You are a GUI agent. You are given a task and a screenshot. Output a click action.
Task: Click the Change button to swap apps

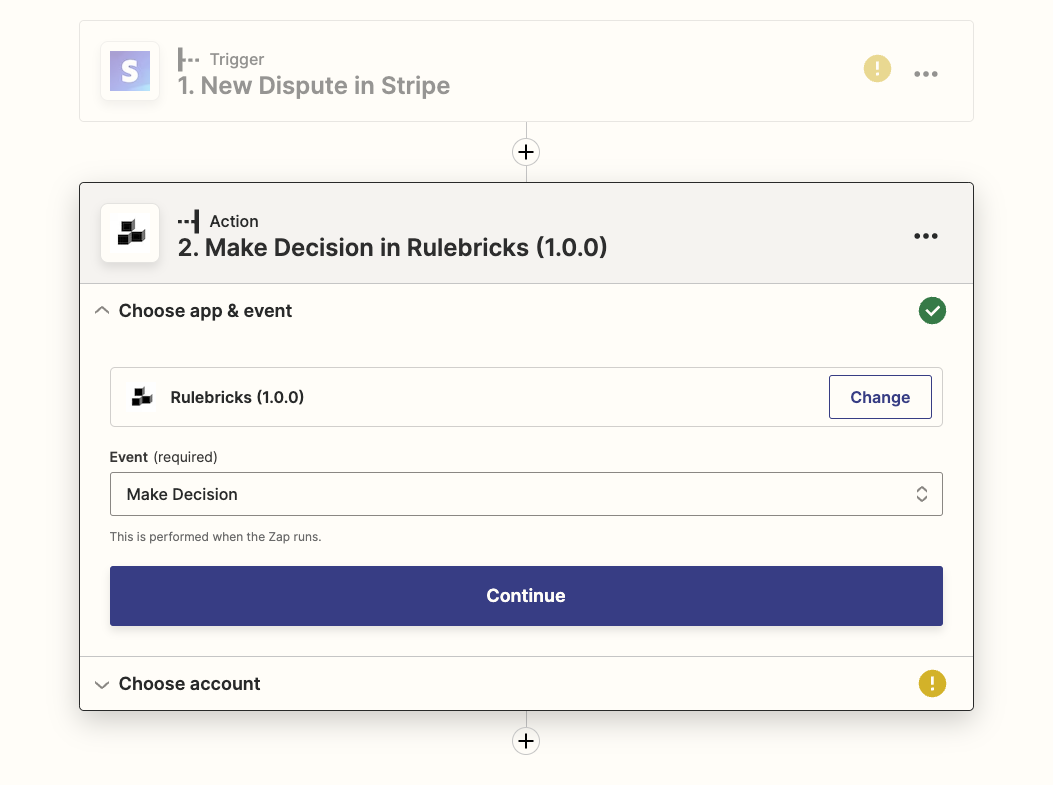pos(879,396)
